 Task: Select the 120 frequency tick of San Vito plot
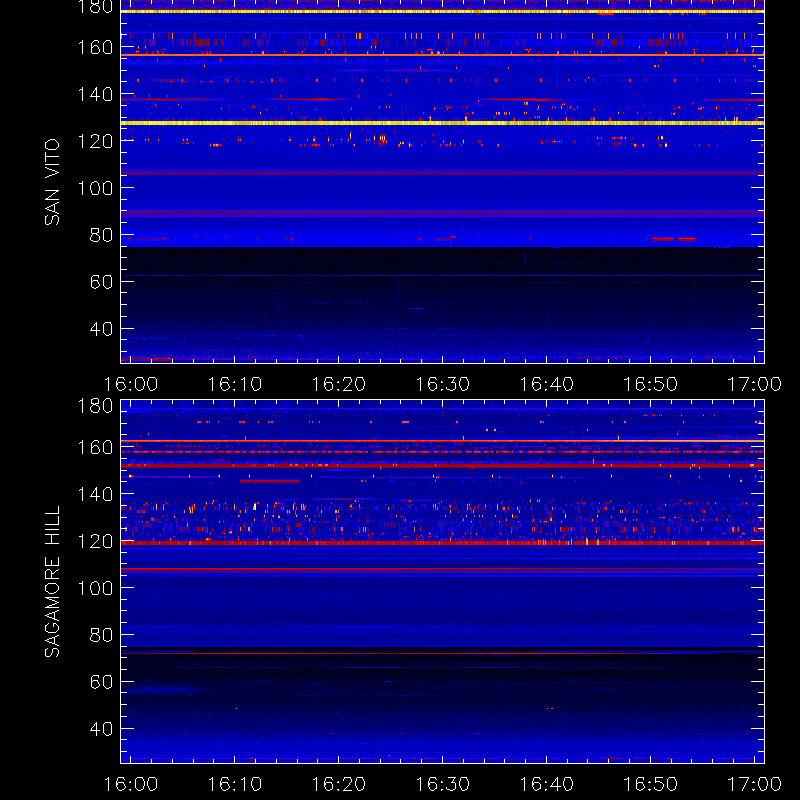[x=95, y=141]
